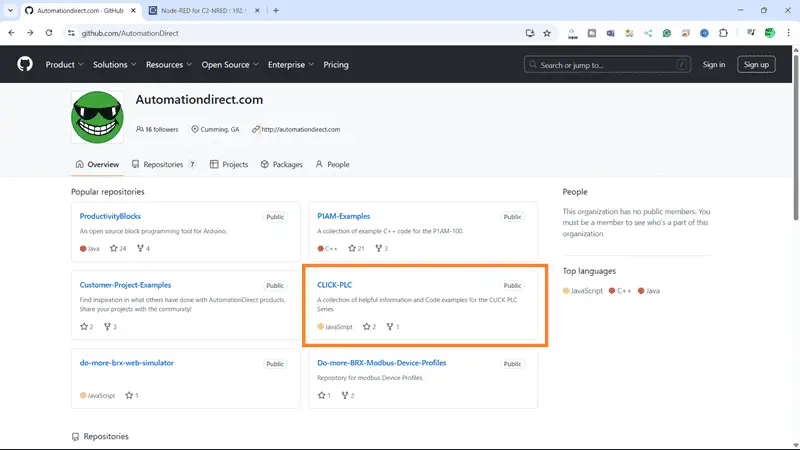The width and height of the screenshot is (800, 450).
Task: View stars of do-more-brx-web-simulator
Action: pyautogui.click(x=132, y=395)
